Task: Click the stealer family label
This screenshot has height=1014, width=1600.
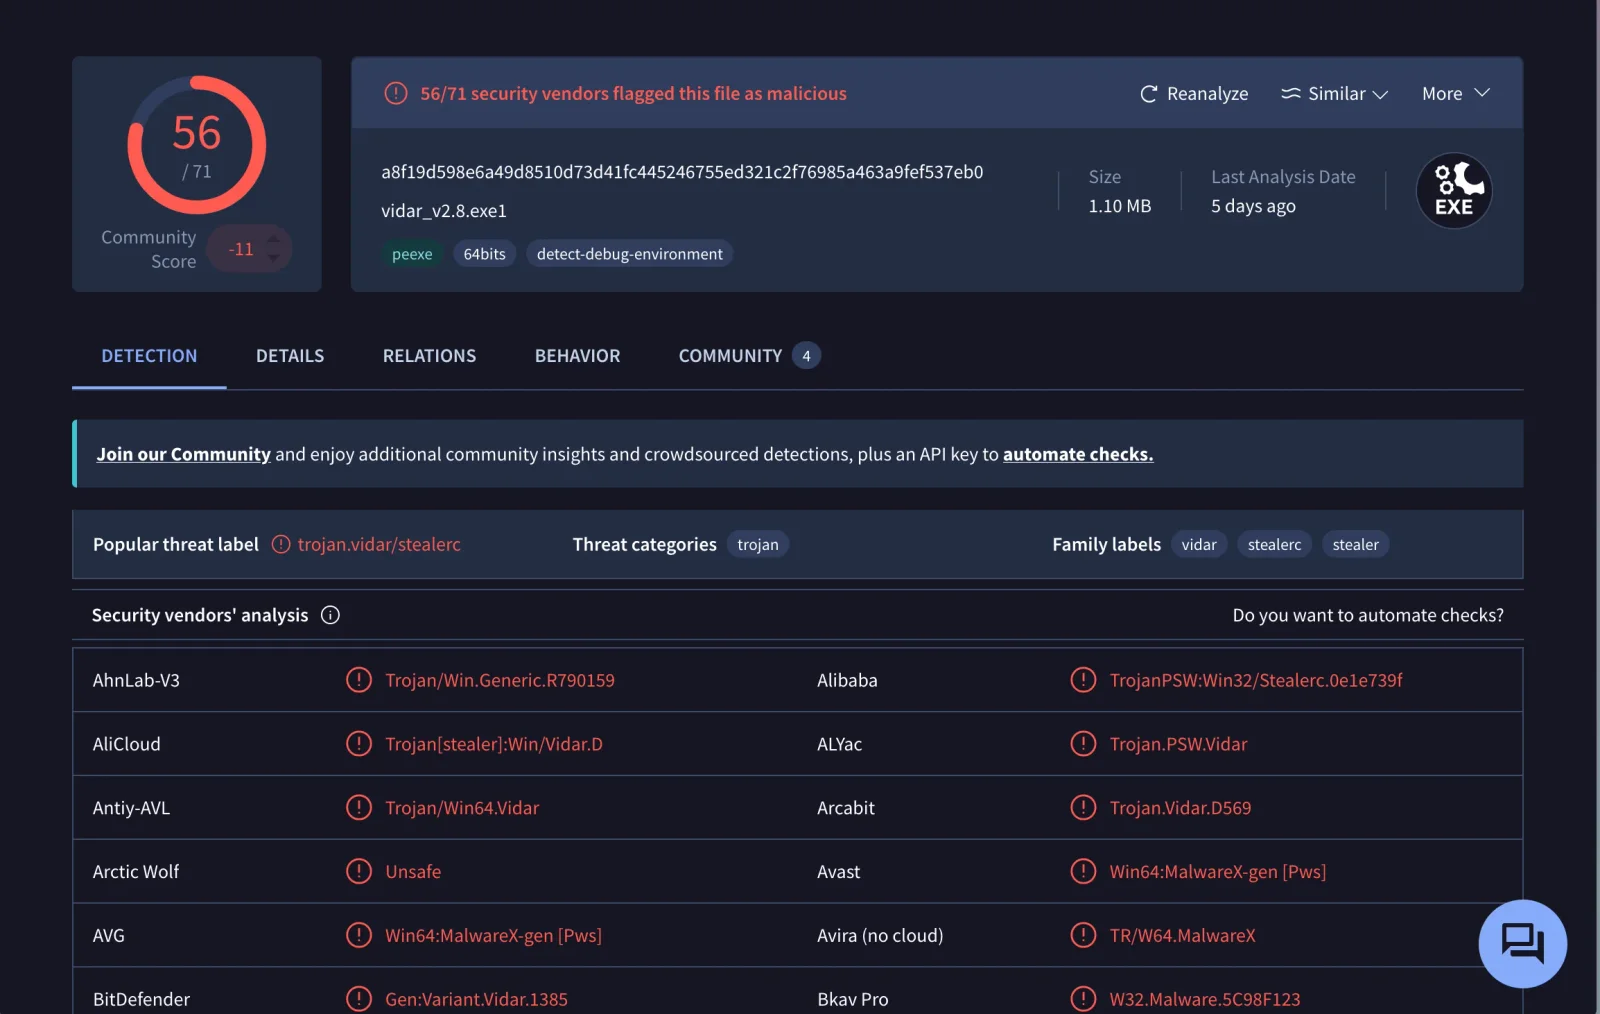Action: [x=1355, y=545]
